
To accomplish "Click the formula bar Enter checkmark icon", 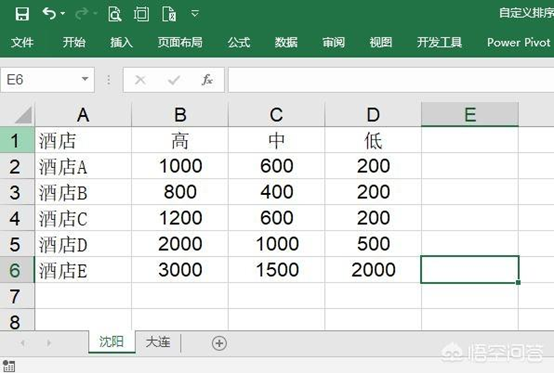I will pyautogui.click(x=174, y=80).
